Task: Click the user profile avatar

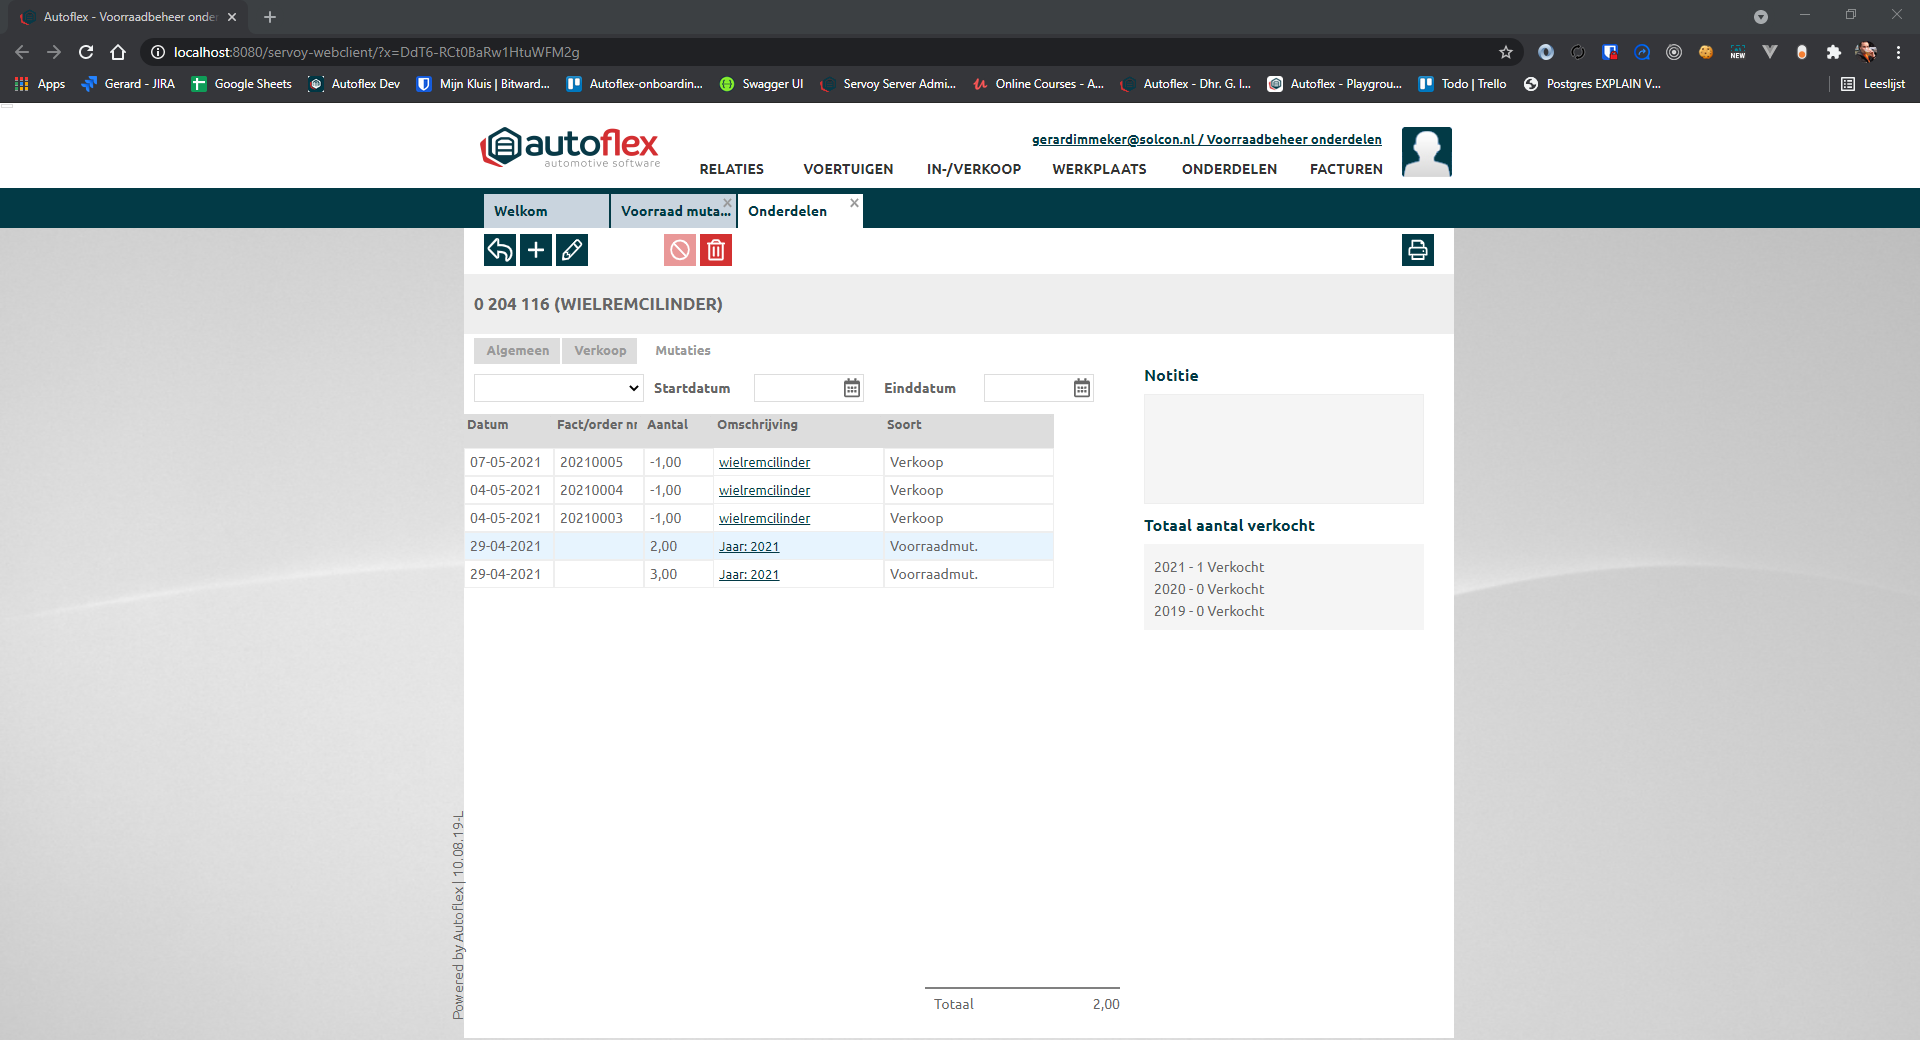Action: click(x=1426, y=152)
